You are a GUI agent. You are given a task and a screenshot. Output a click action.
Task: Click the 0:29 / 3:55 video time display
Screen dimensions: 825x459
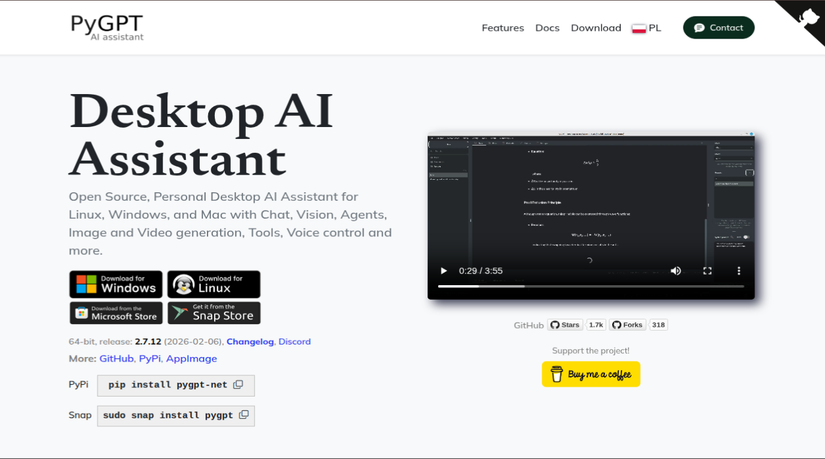[x=480, y=271]
